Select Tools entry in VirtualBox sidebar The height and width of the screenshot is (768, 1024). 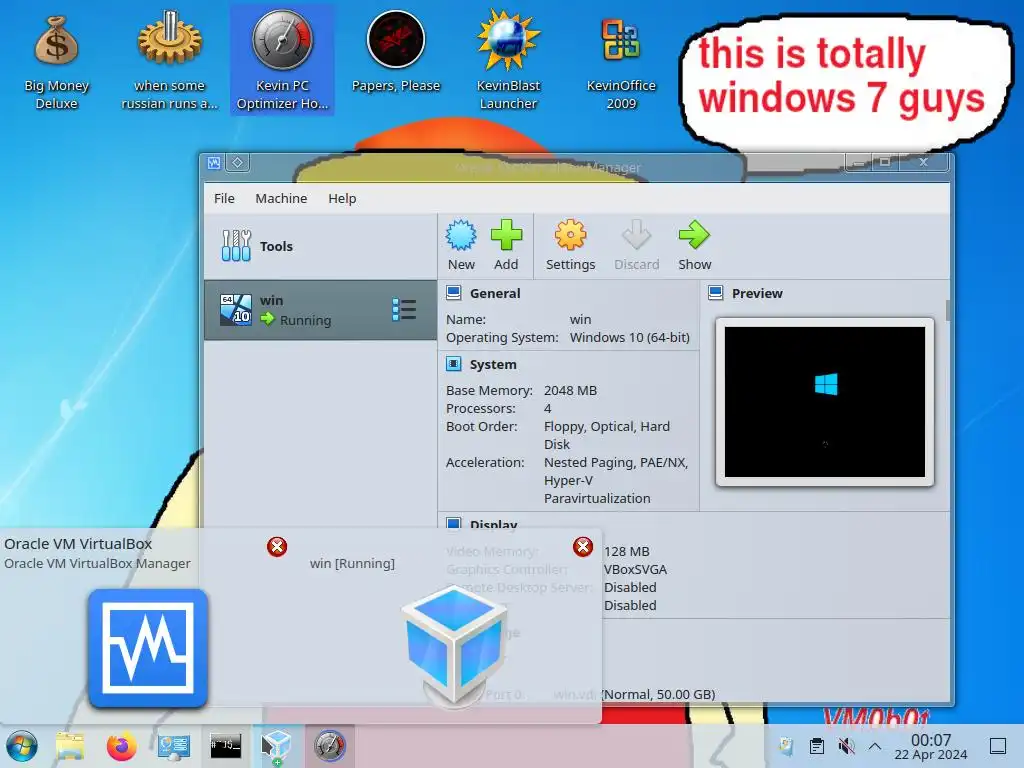click(320, 246)
